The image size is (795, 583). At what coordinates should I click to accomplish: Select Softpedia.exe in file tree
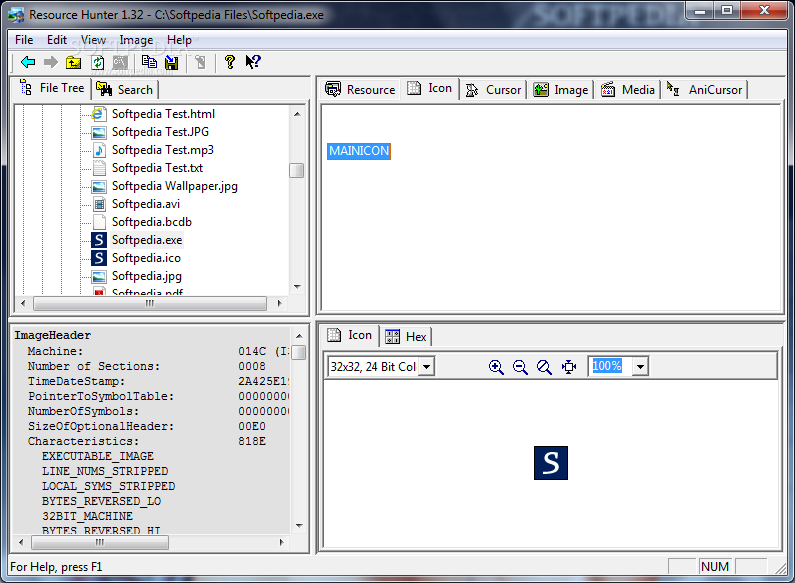click(x=147, y=240)
